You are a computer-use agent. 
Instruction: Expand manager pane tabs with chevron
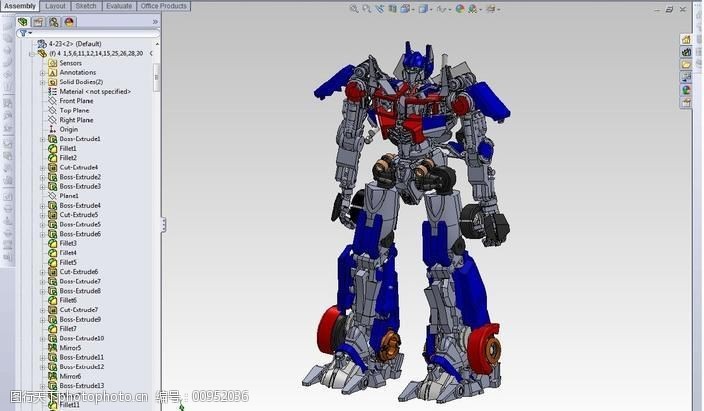pos(155,22)
